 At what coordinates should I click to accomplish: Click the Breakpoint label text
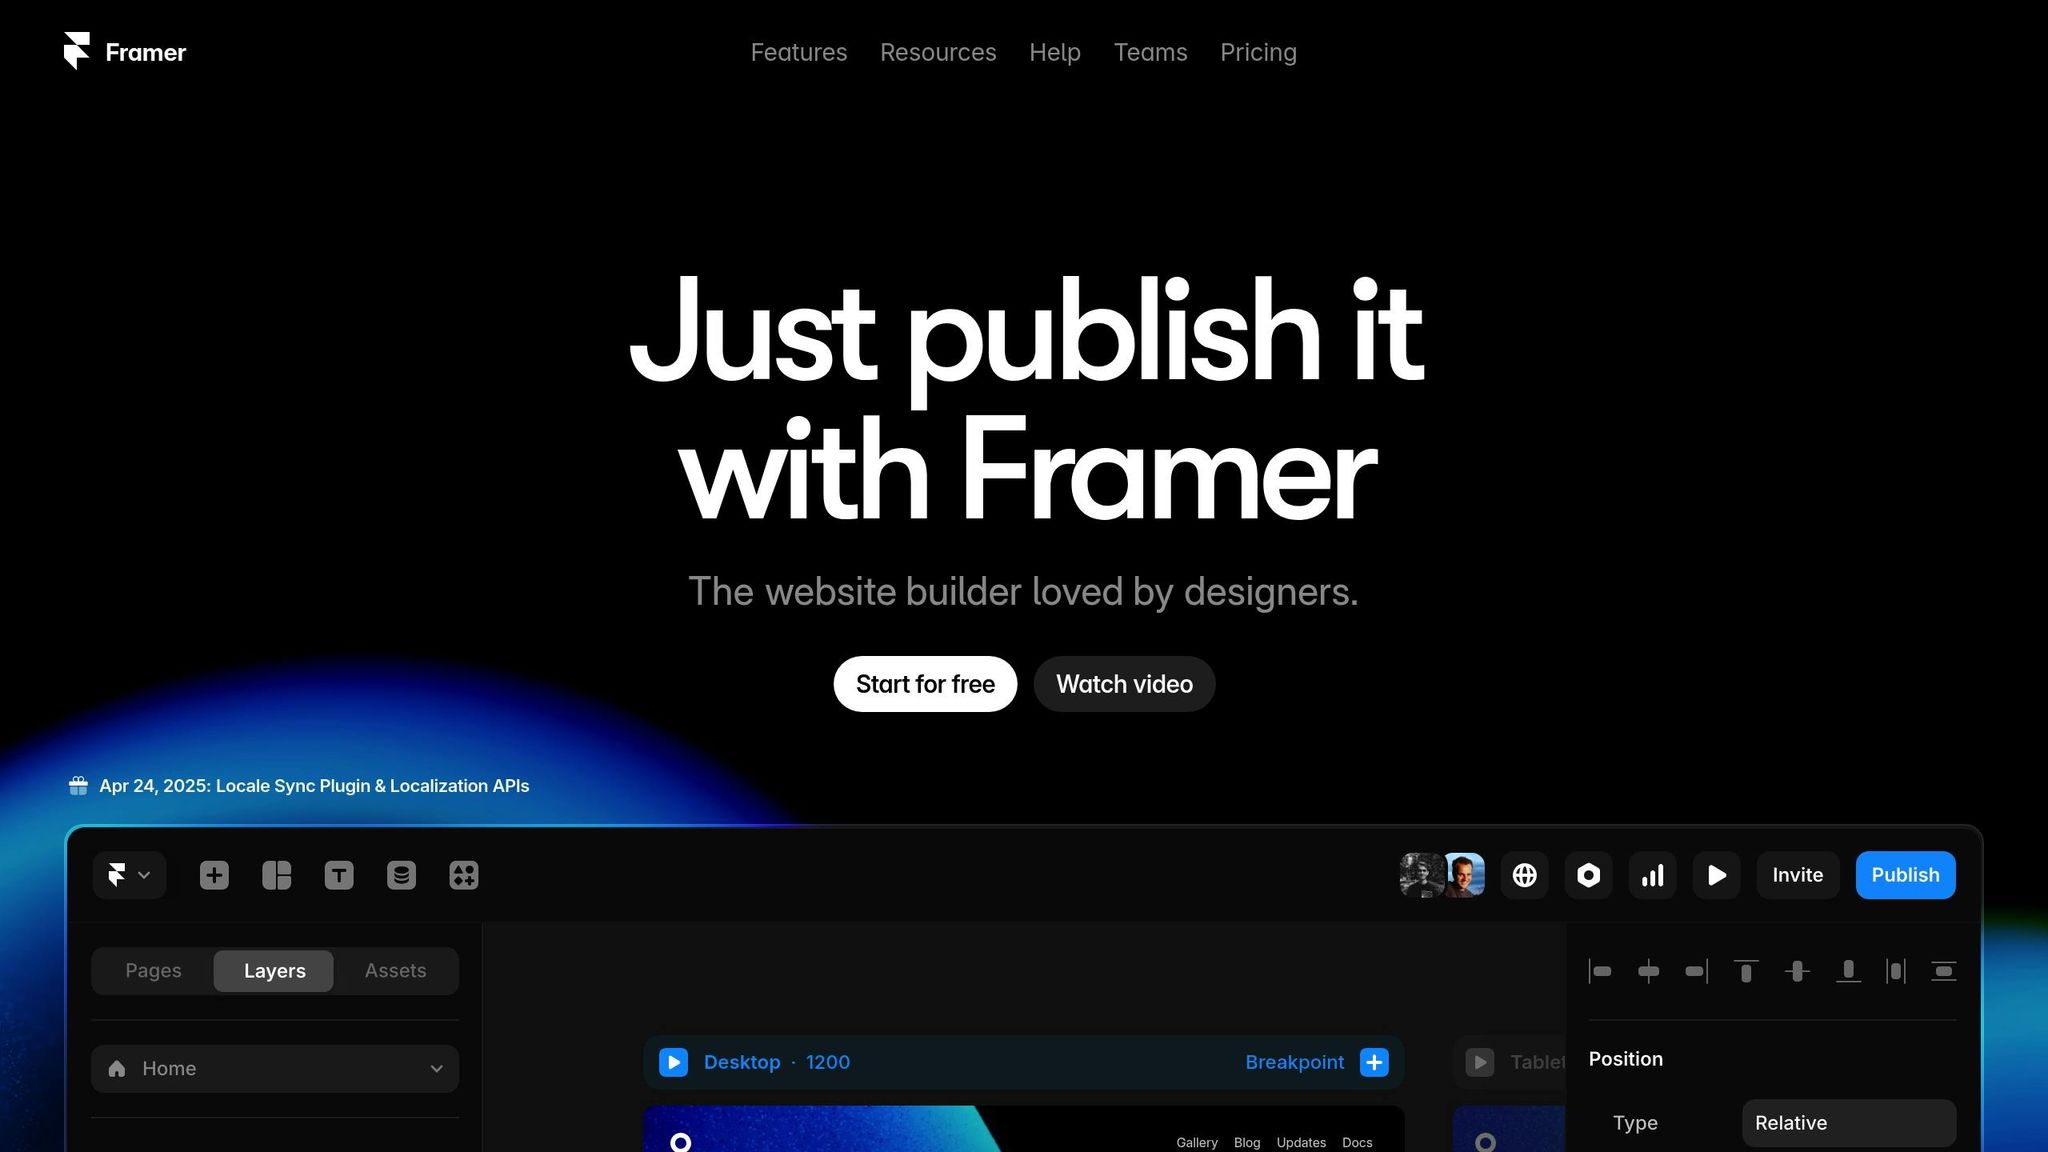point(1295,1062)
